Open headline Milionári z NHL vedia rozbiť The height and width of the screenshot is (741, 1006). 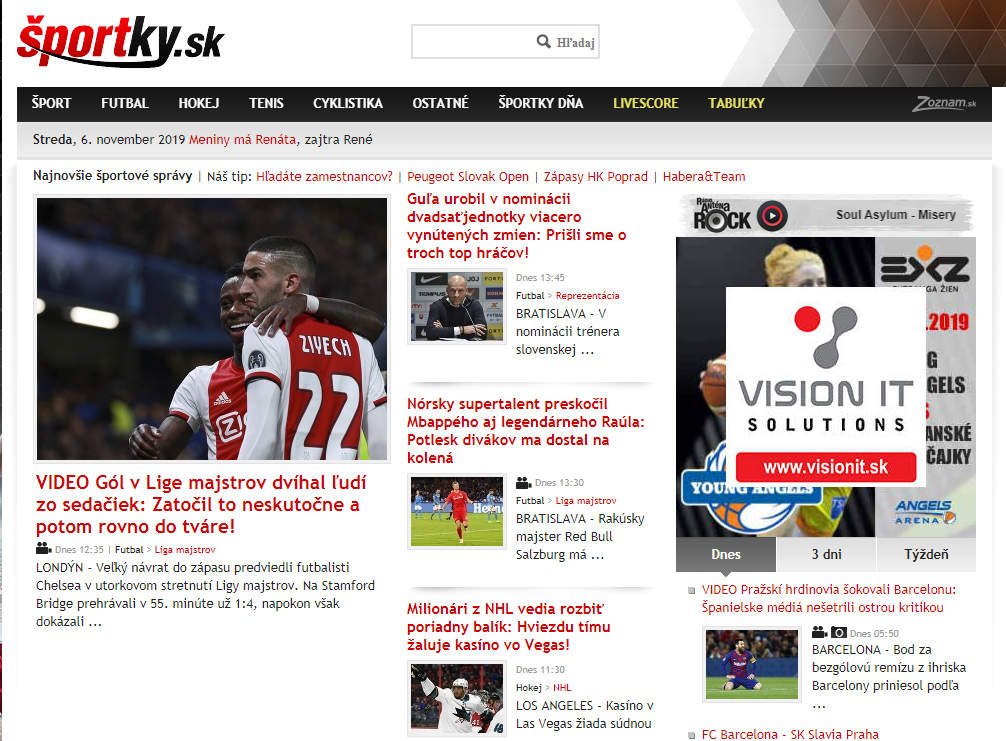pyautogui.click(x=508, y=627)
